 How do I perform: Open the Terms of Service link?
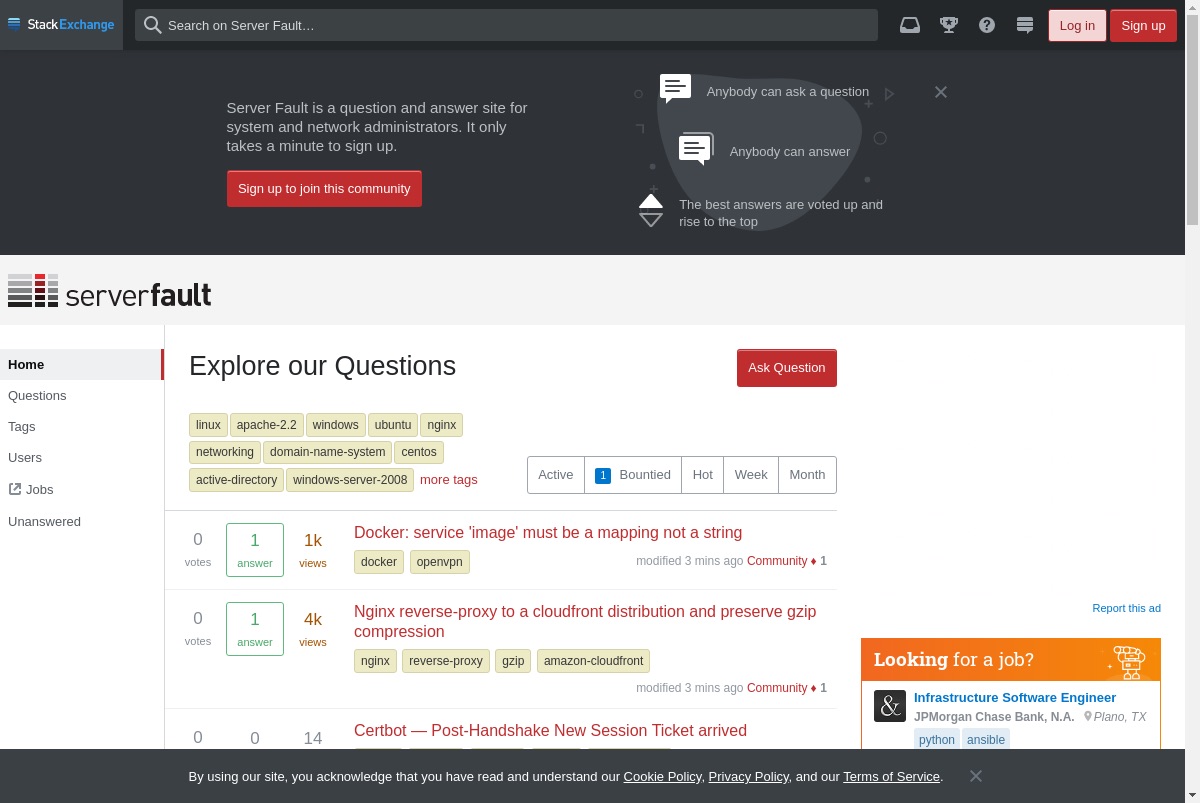[x=891, y=777]
